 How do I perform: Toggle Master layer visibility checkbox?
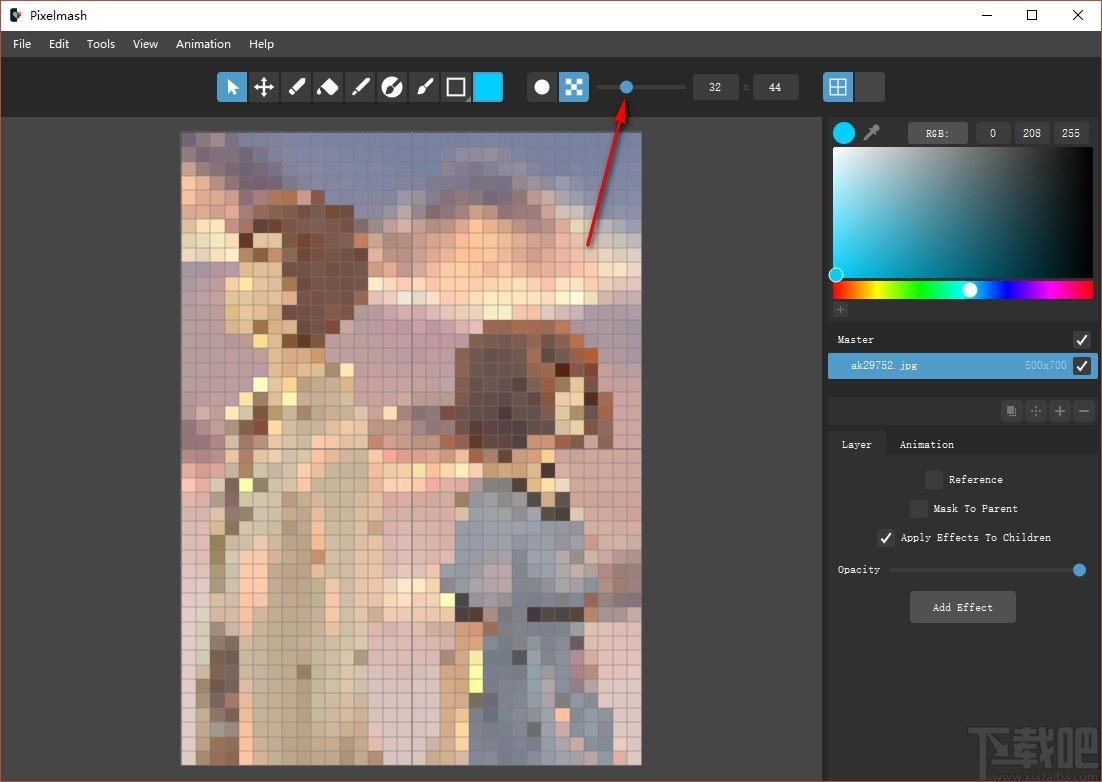point(1082,340)
